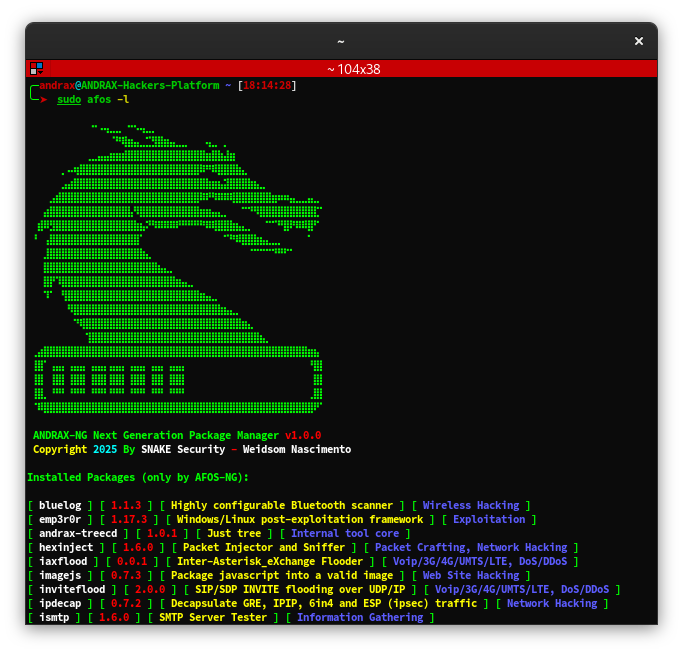Click 'Packet Injector and Sniffer' description
683x653 pixels.
click(264, 547)
